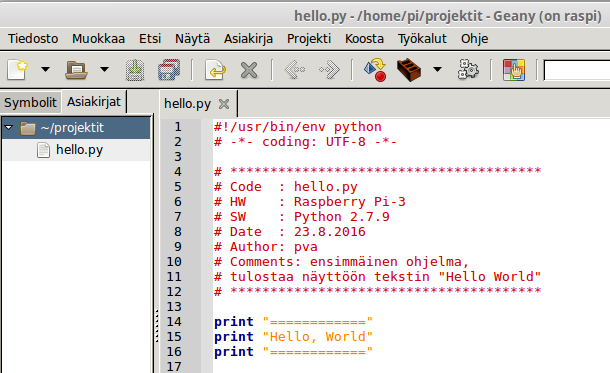Open the build options dropdown arrow
The image size is (610, 373).
tap(438, 70)
